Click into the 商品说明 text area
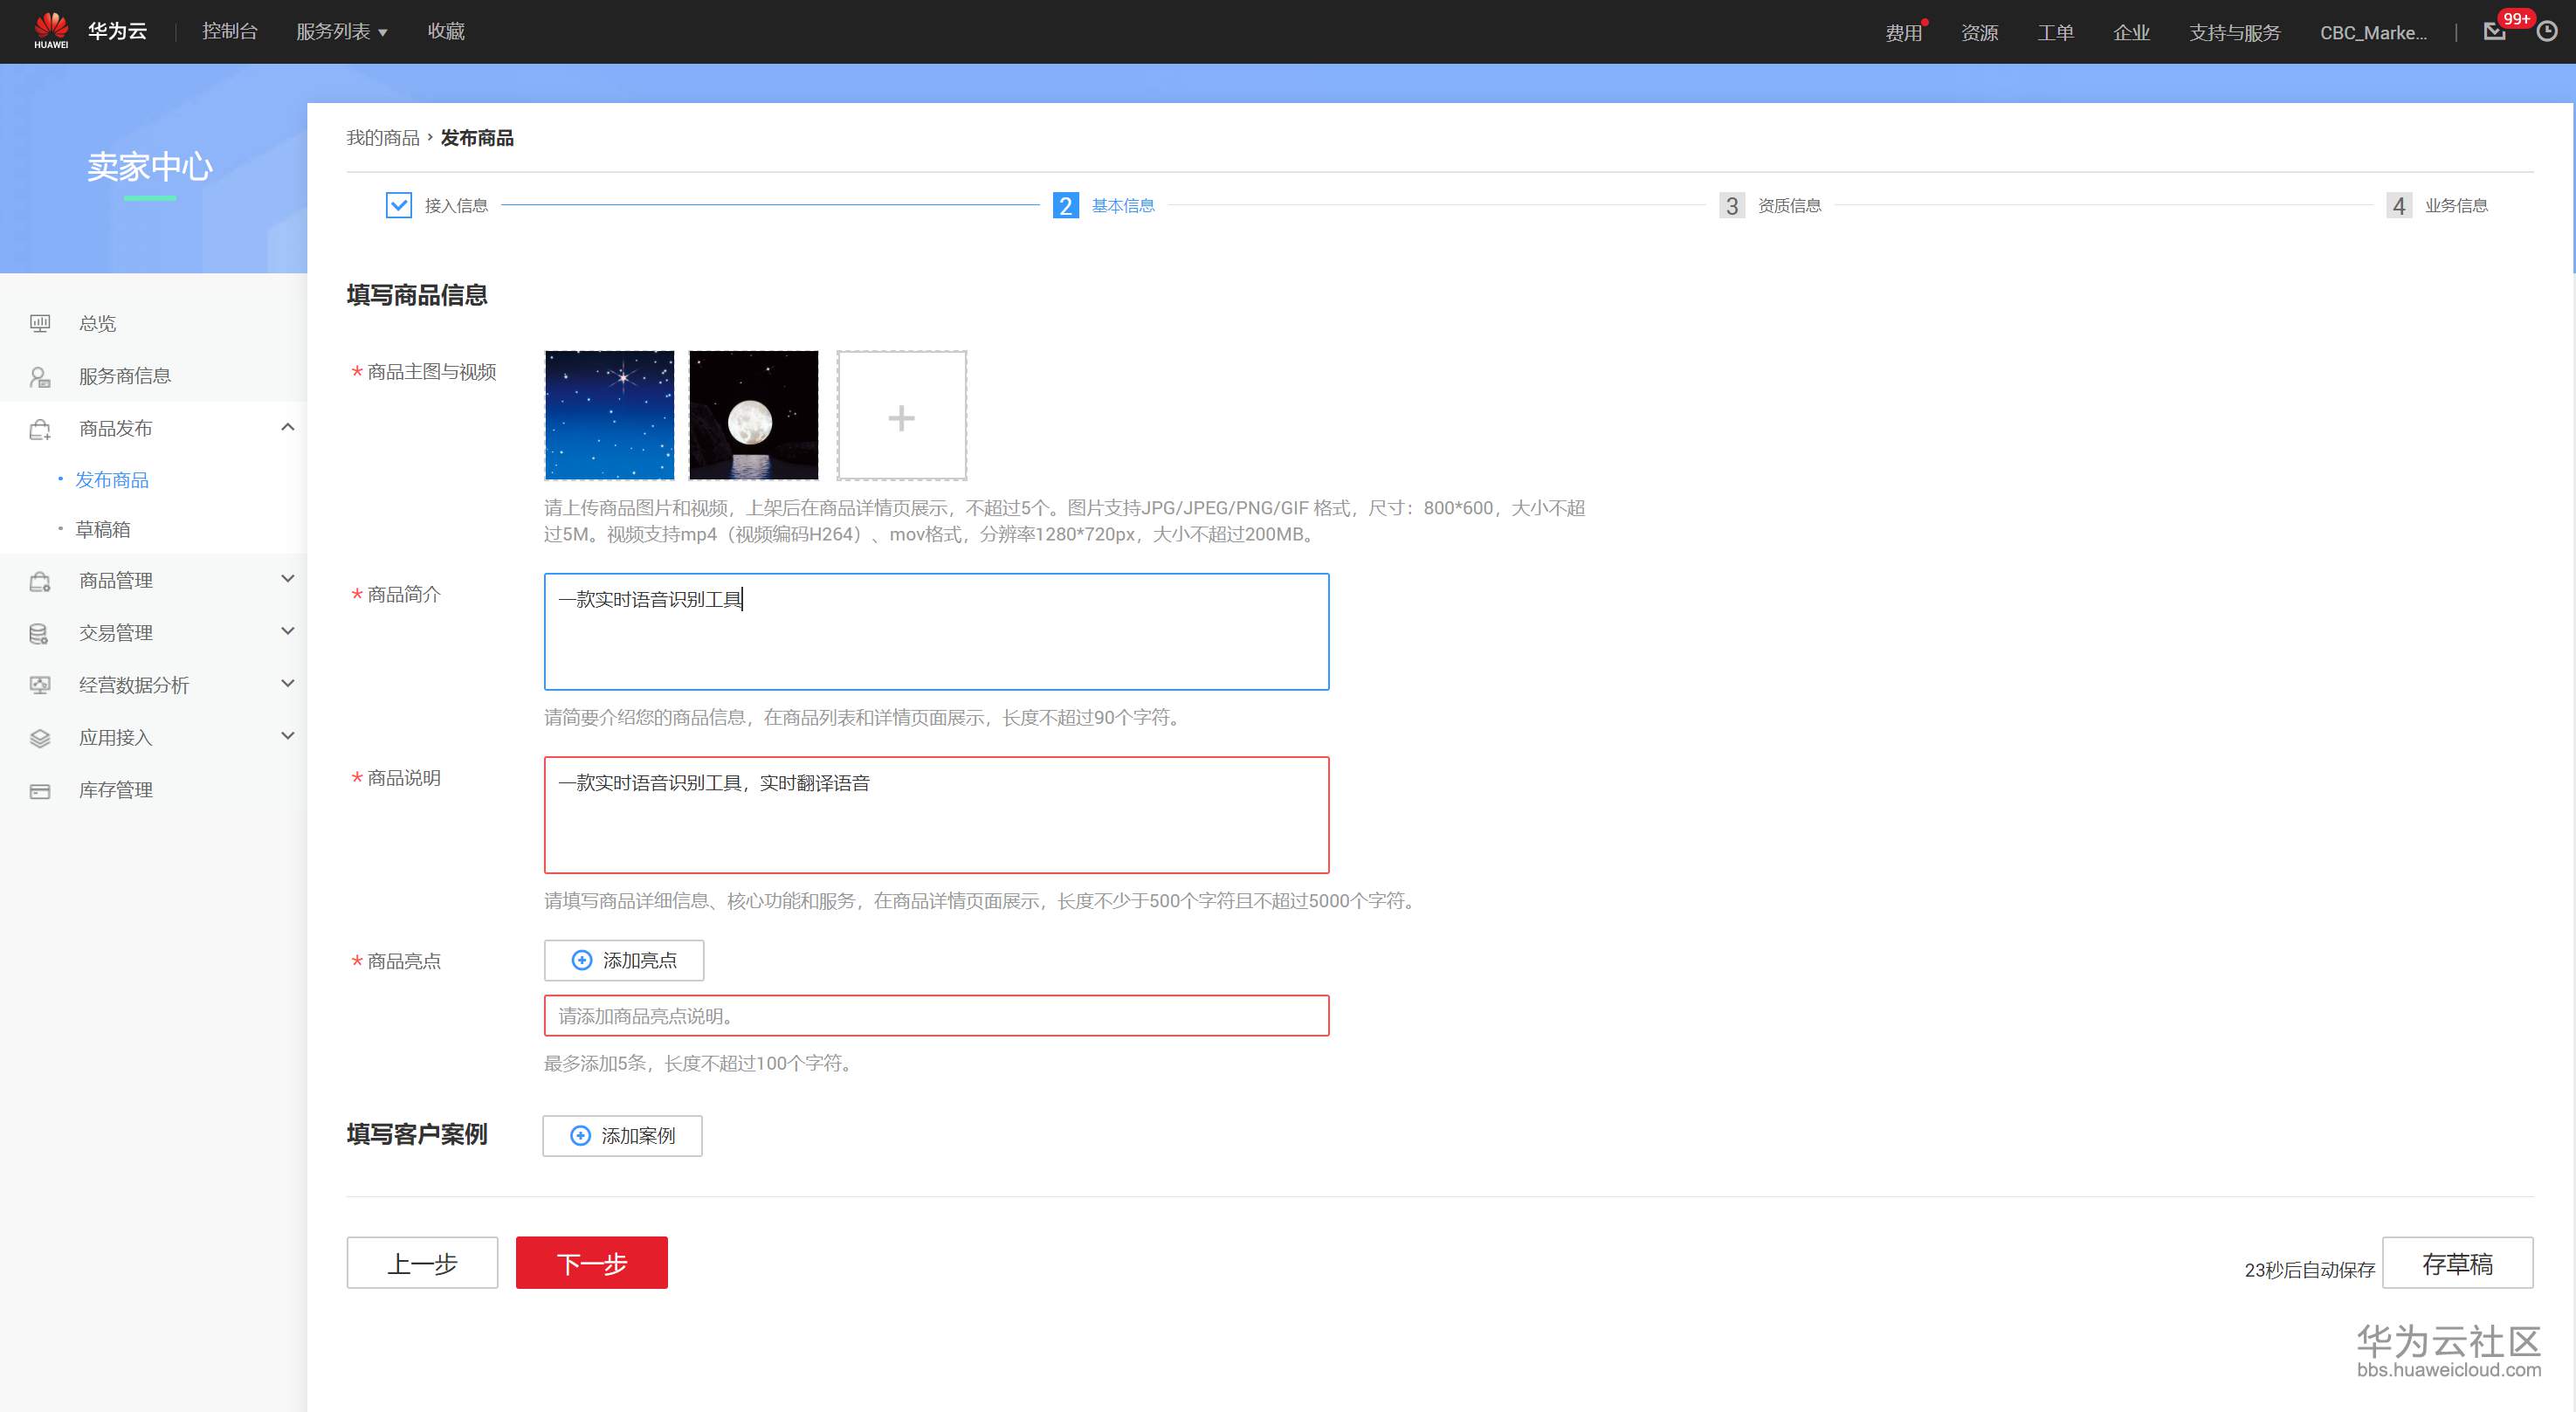Viewport: 2576px width, 1412px height. (x=936, y=815)
